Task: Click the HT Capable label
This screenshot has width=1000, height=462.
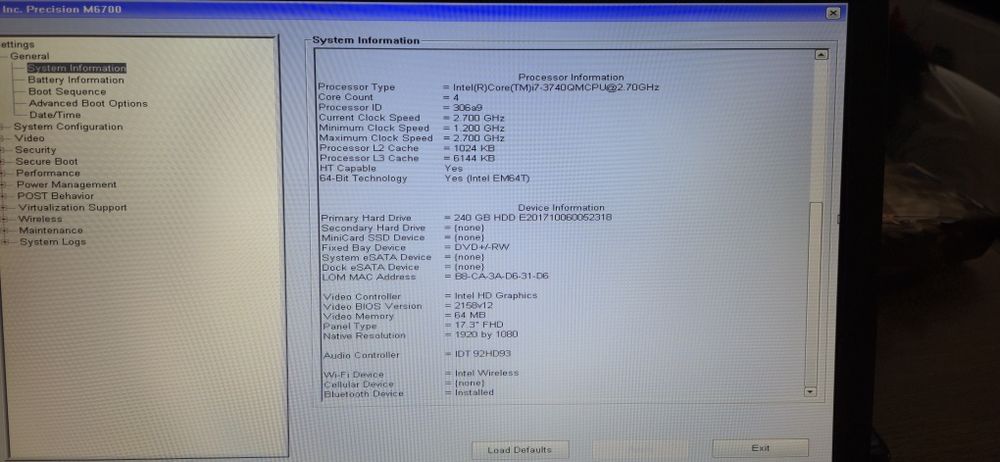Action: [x=348, y=168]
